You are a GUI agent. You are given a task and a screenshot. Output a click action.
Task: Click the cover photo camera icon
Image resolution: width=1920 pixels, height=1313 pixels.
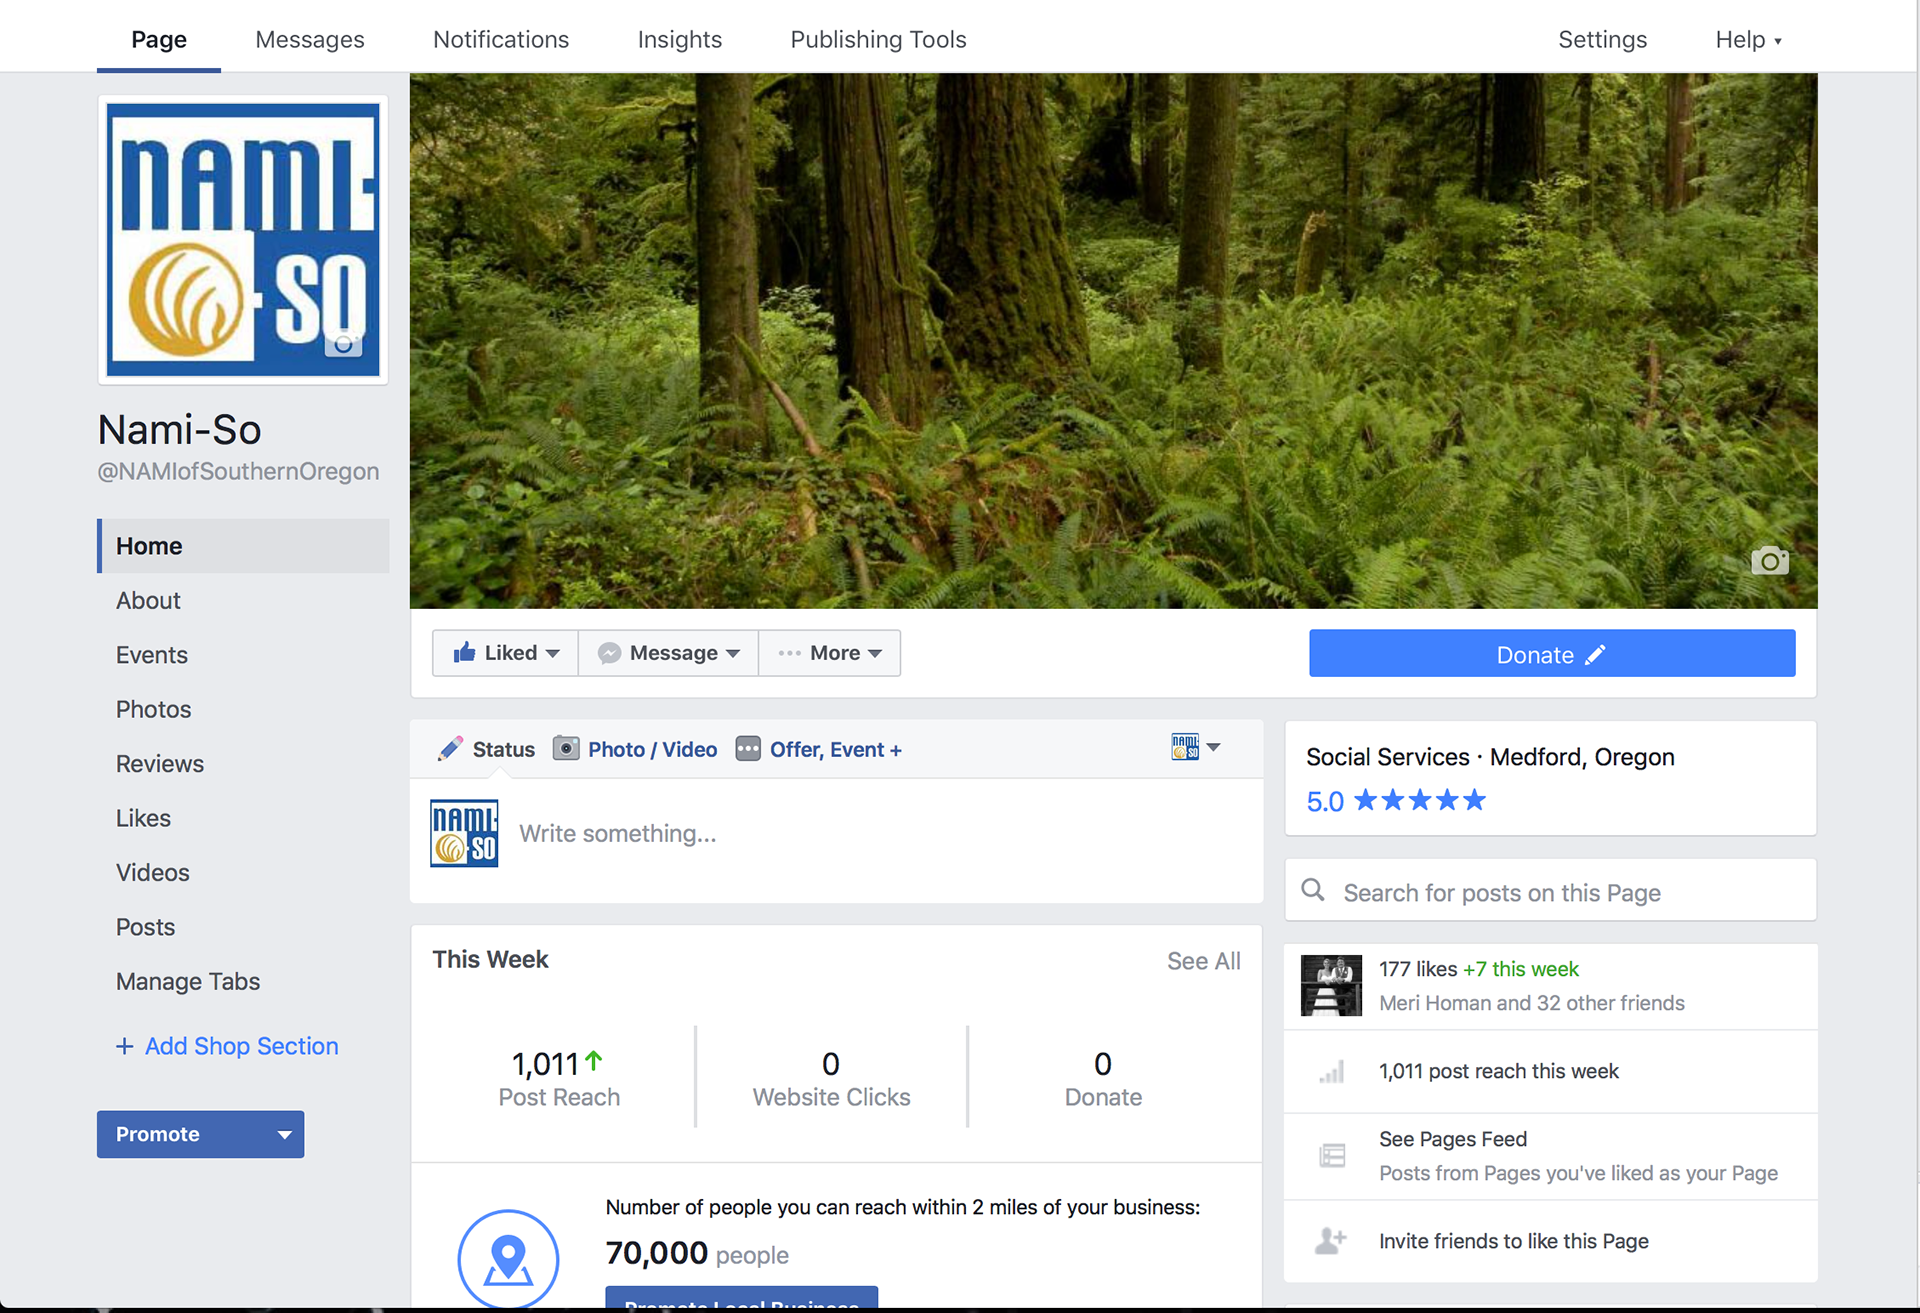point(1769,561)
